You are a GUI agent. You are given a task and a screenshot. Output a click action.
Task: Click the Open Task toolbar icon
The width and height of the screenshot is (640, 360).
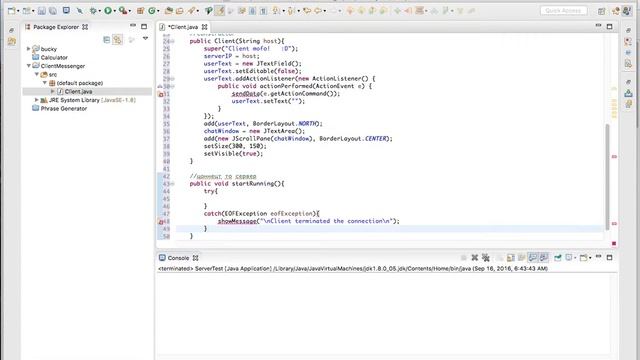pos(179,11)
